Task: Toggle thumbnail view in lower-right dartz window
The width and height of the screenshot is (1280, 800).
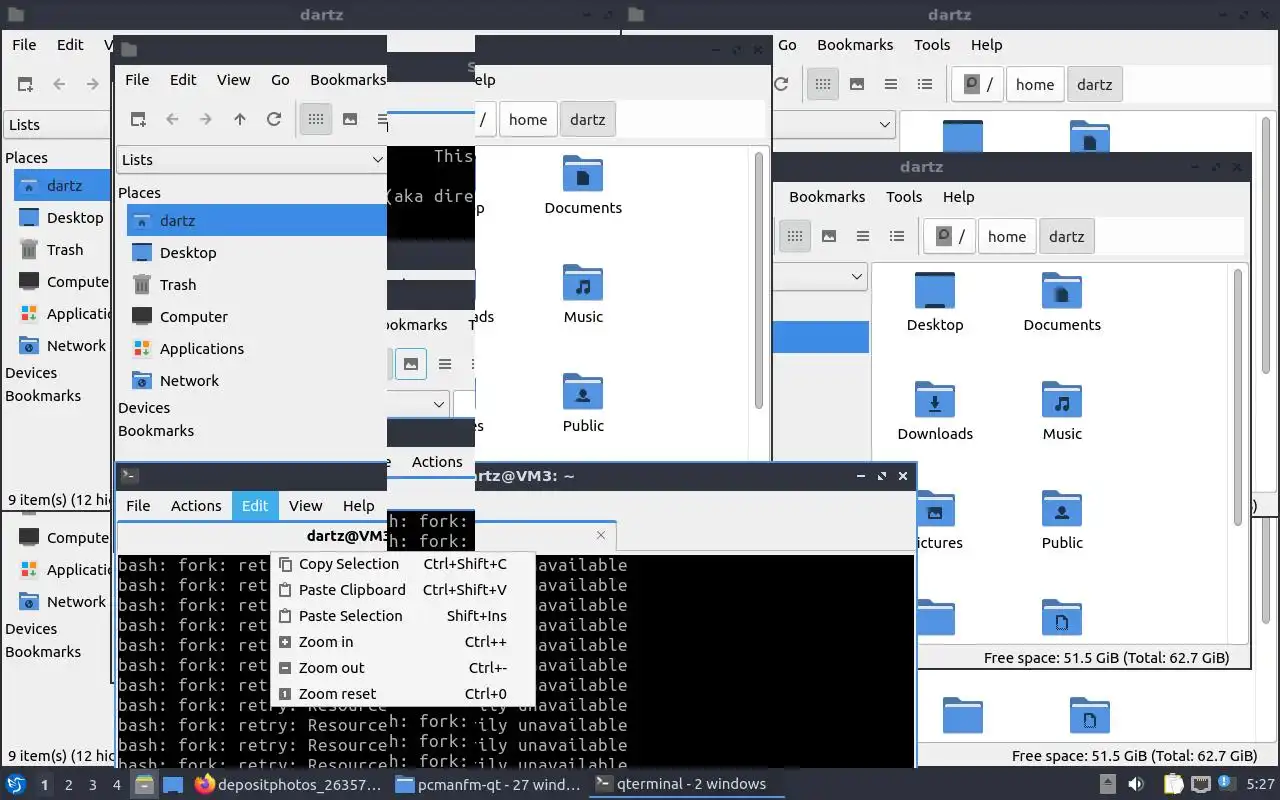Action: click(x=829, y=236)
